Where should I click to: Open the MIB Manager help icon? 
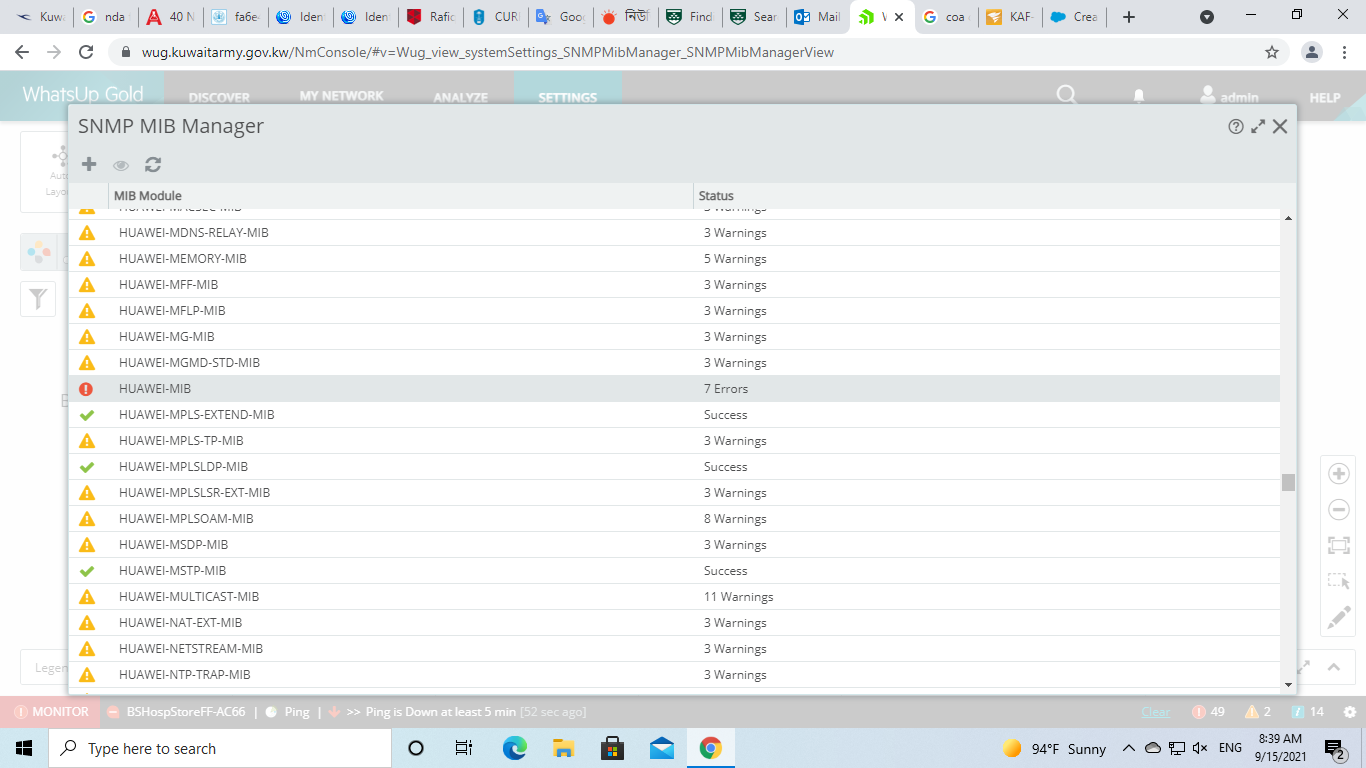point(1236,127)
